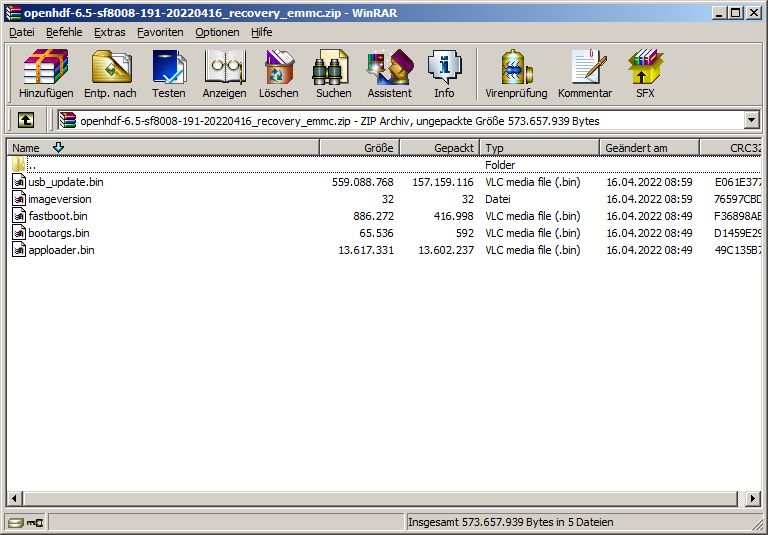This screenshot has height=535, width=768.
Task: Click the archive path text in address bar
Action: pyautogui.click(x=340, y=121)
